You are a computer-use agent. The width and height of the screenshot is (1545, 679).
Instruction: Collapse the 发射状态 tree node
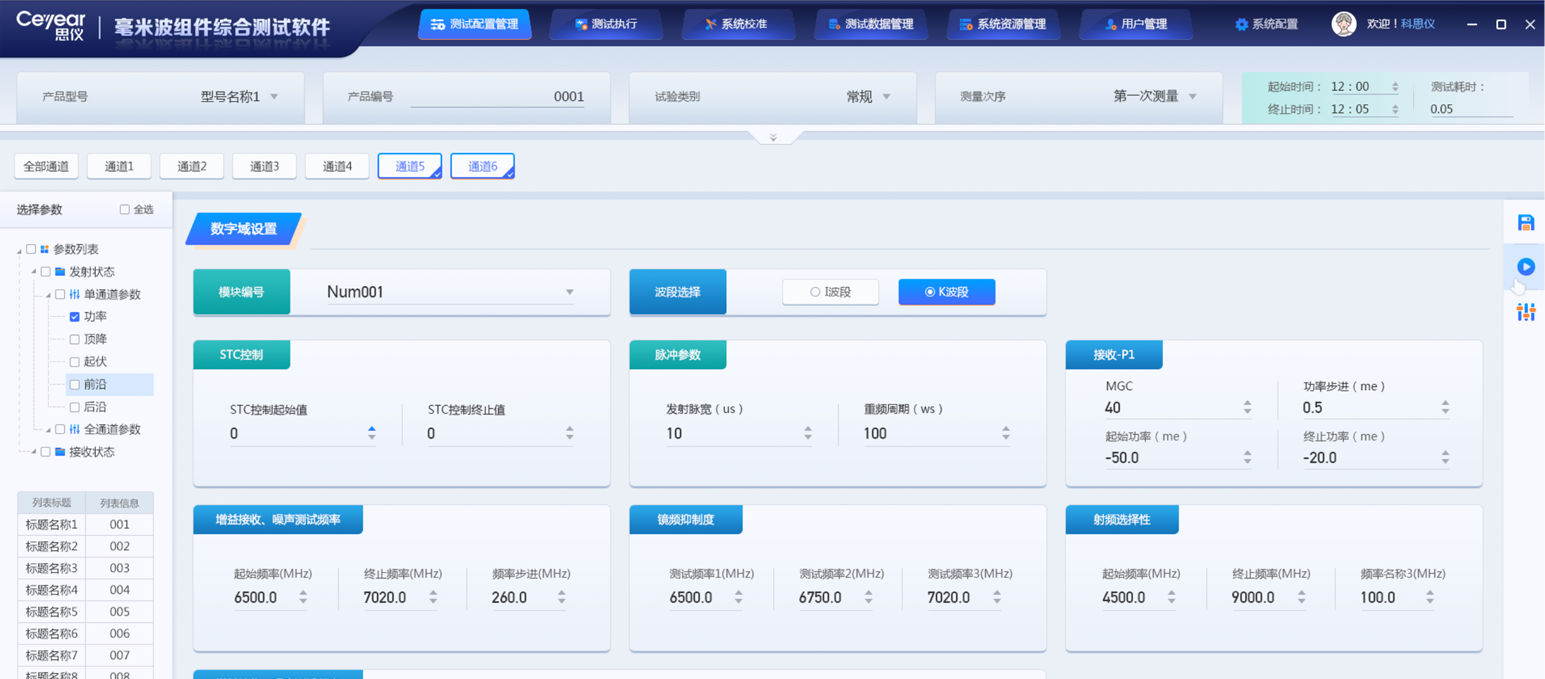[x=34, y=271]
